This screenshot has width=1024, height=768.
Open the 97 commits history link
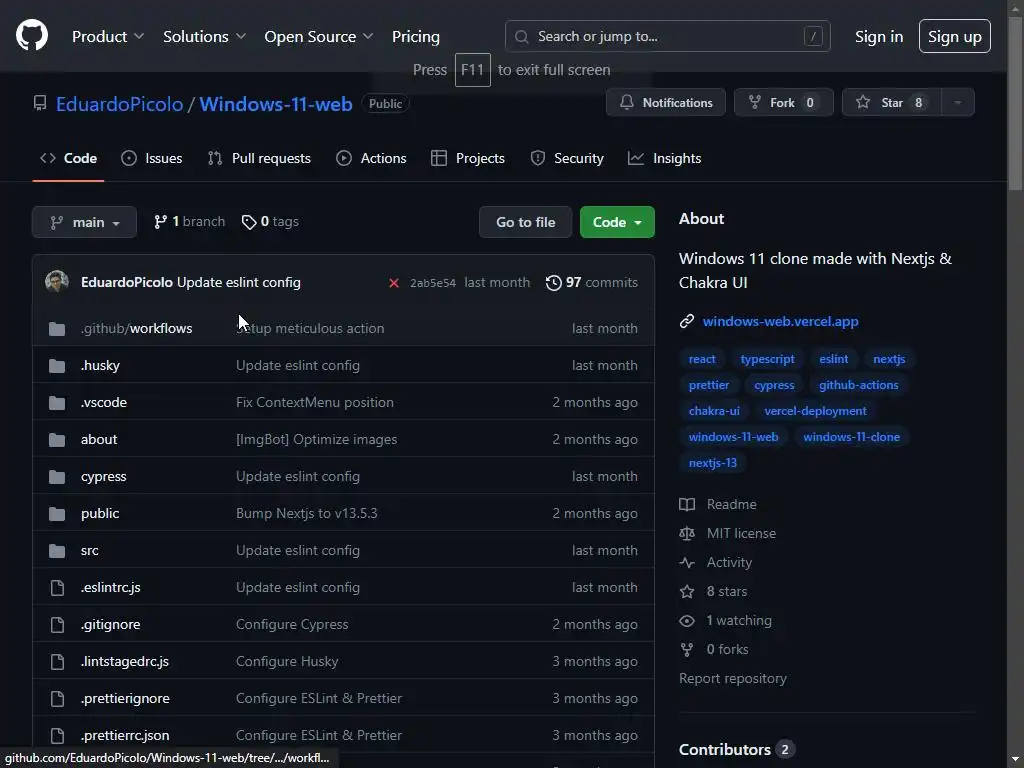tap(592, 283)
